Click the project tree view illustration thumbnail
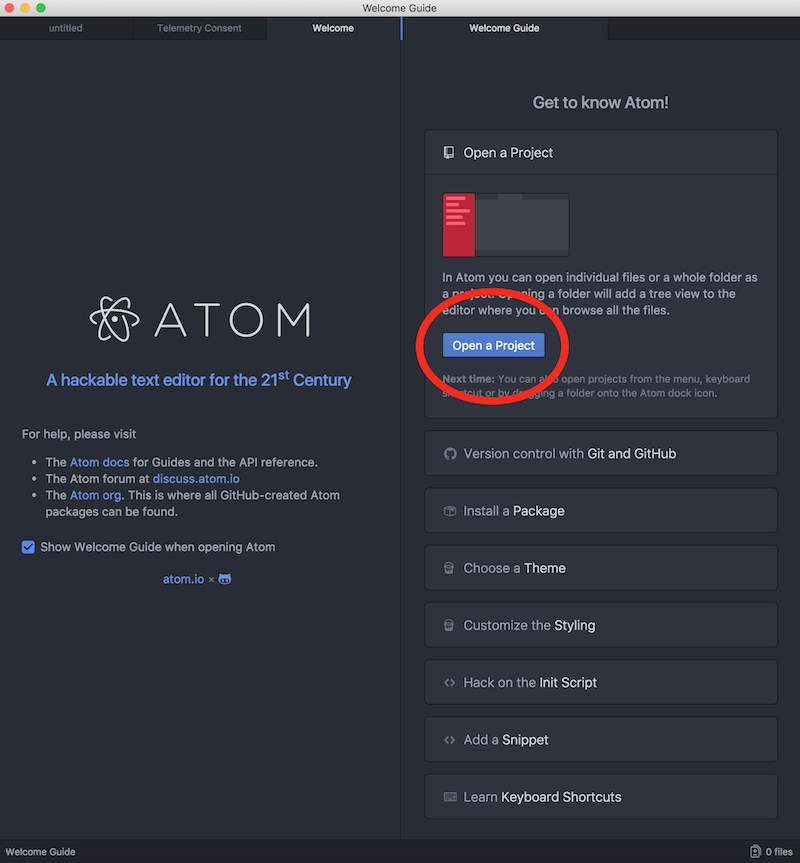The width and height of the screenshot is (800, 863). (506, 225)
